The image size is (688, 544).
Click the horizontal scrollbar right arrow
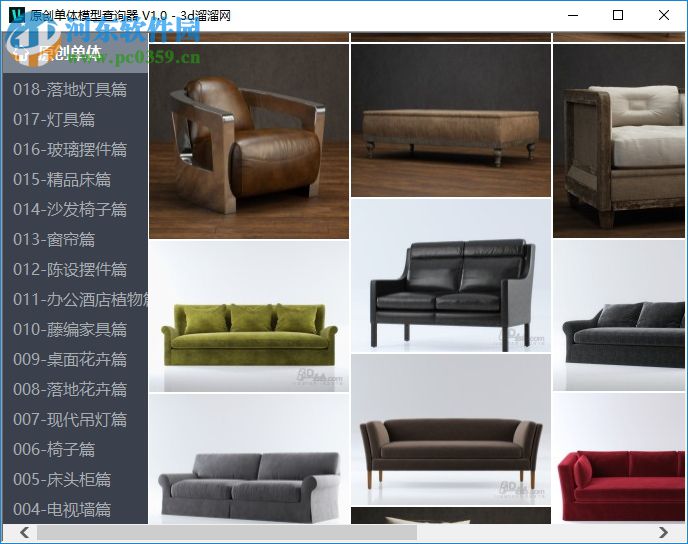pyautogui.click(x=663, y=533)
